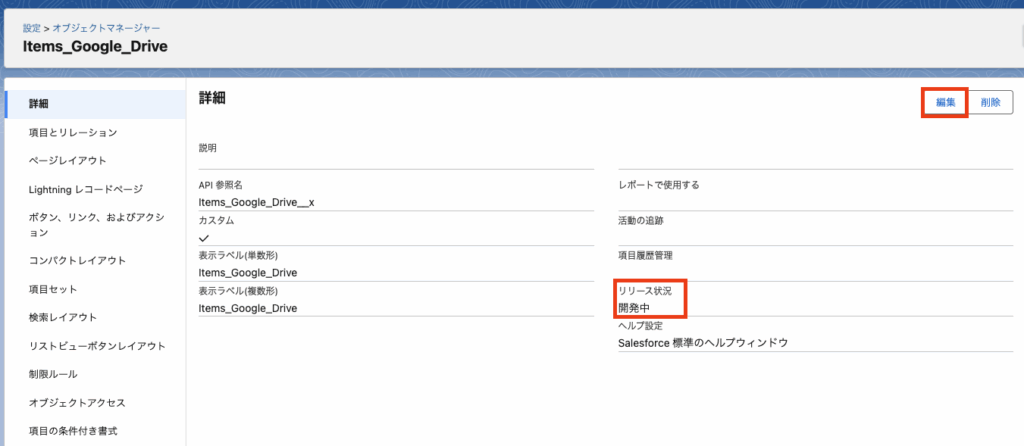Click the 編集 (Edit) button
The width and height of the screenshot is (1024, 446).
[x=945, y=102]
